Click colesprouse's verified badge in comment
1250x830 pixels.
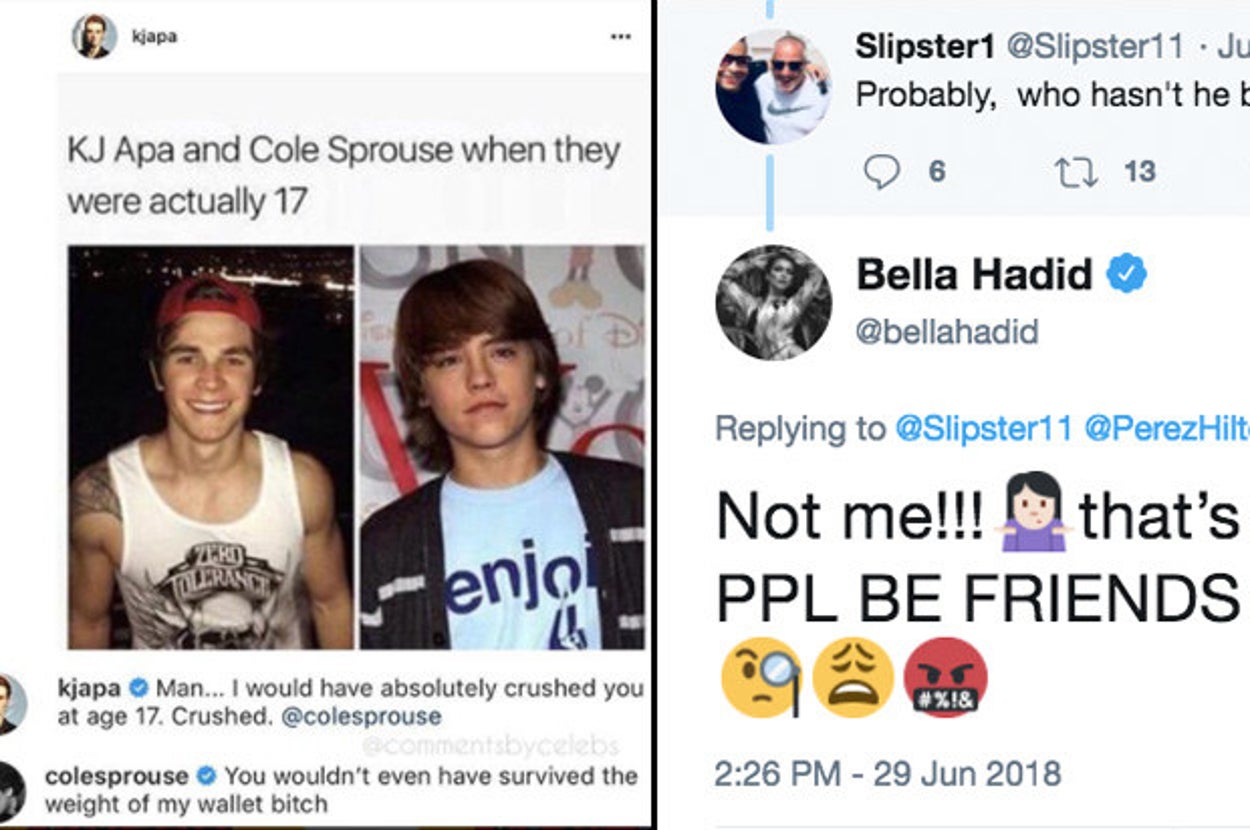[x=208, y=775]
